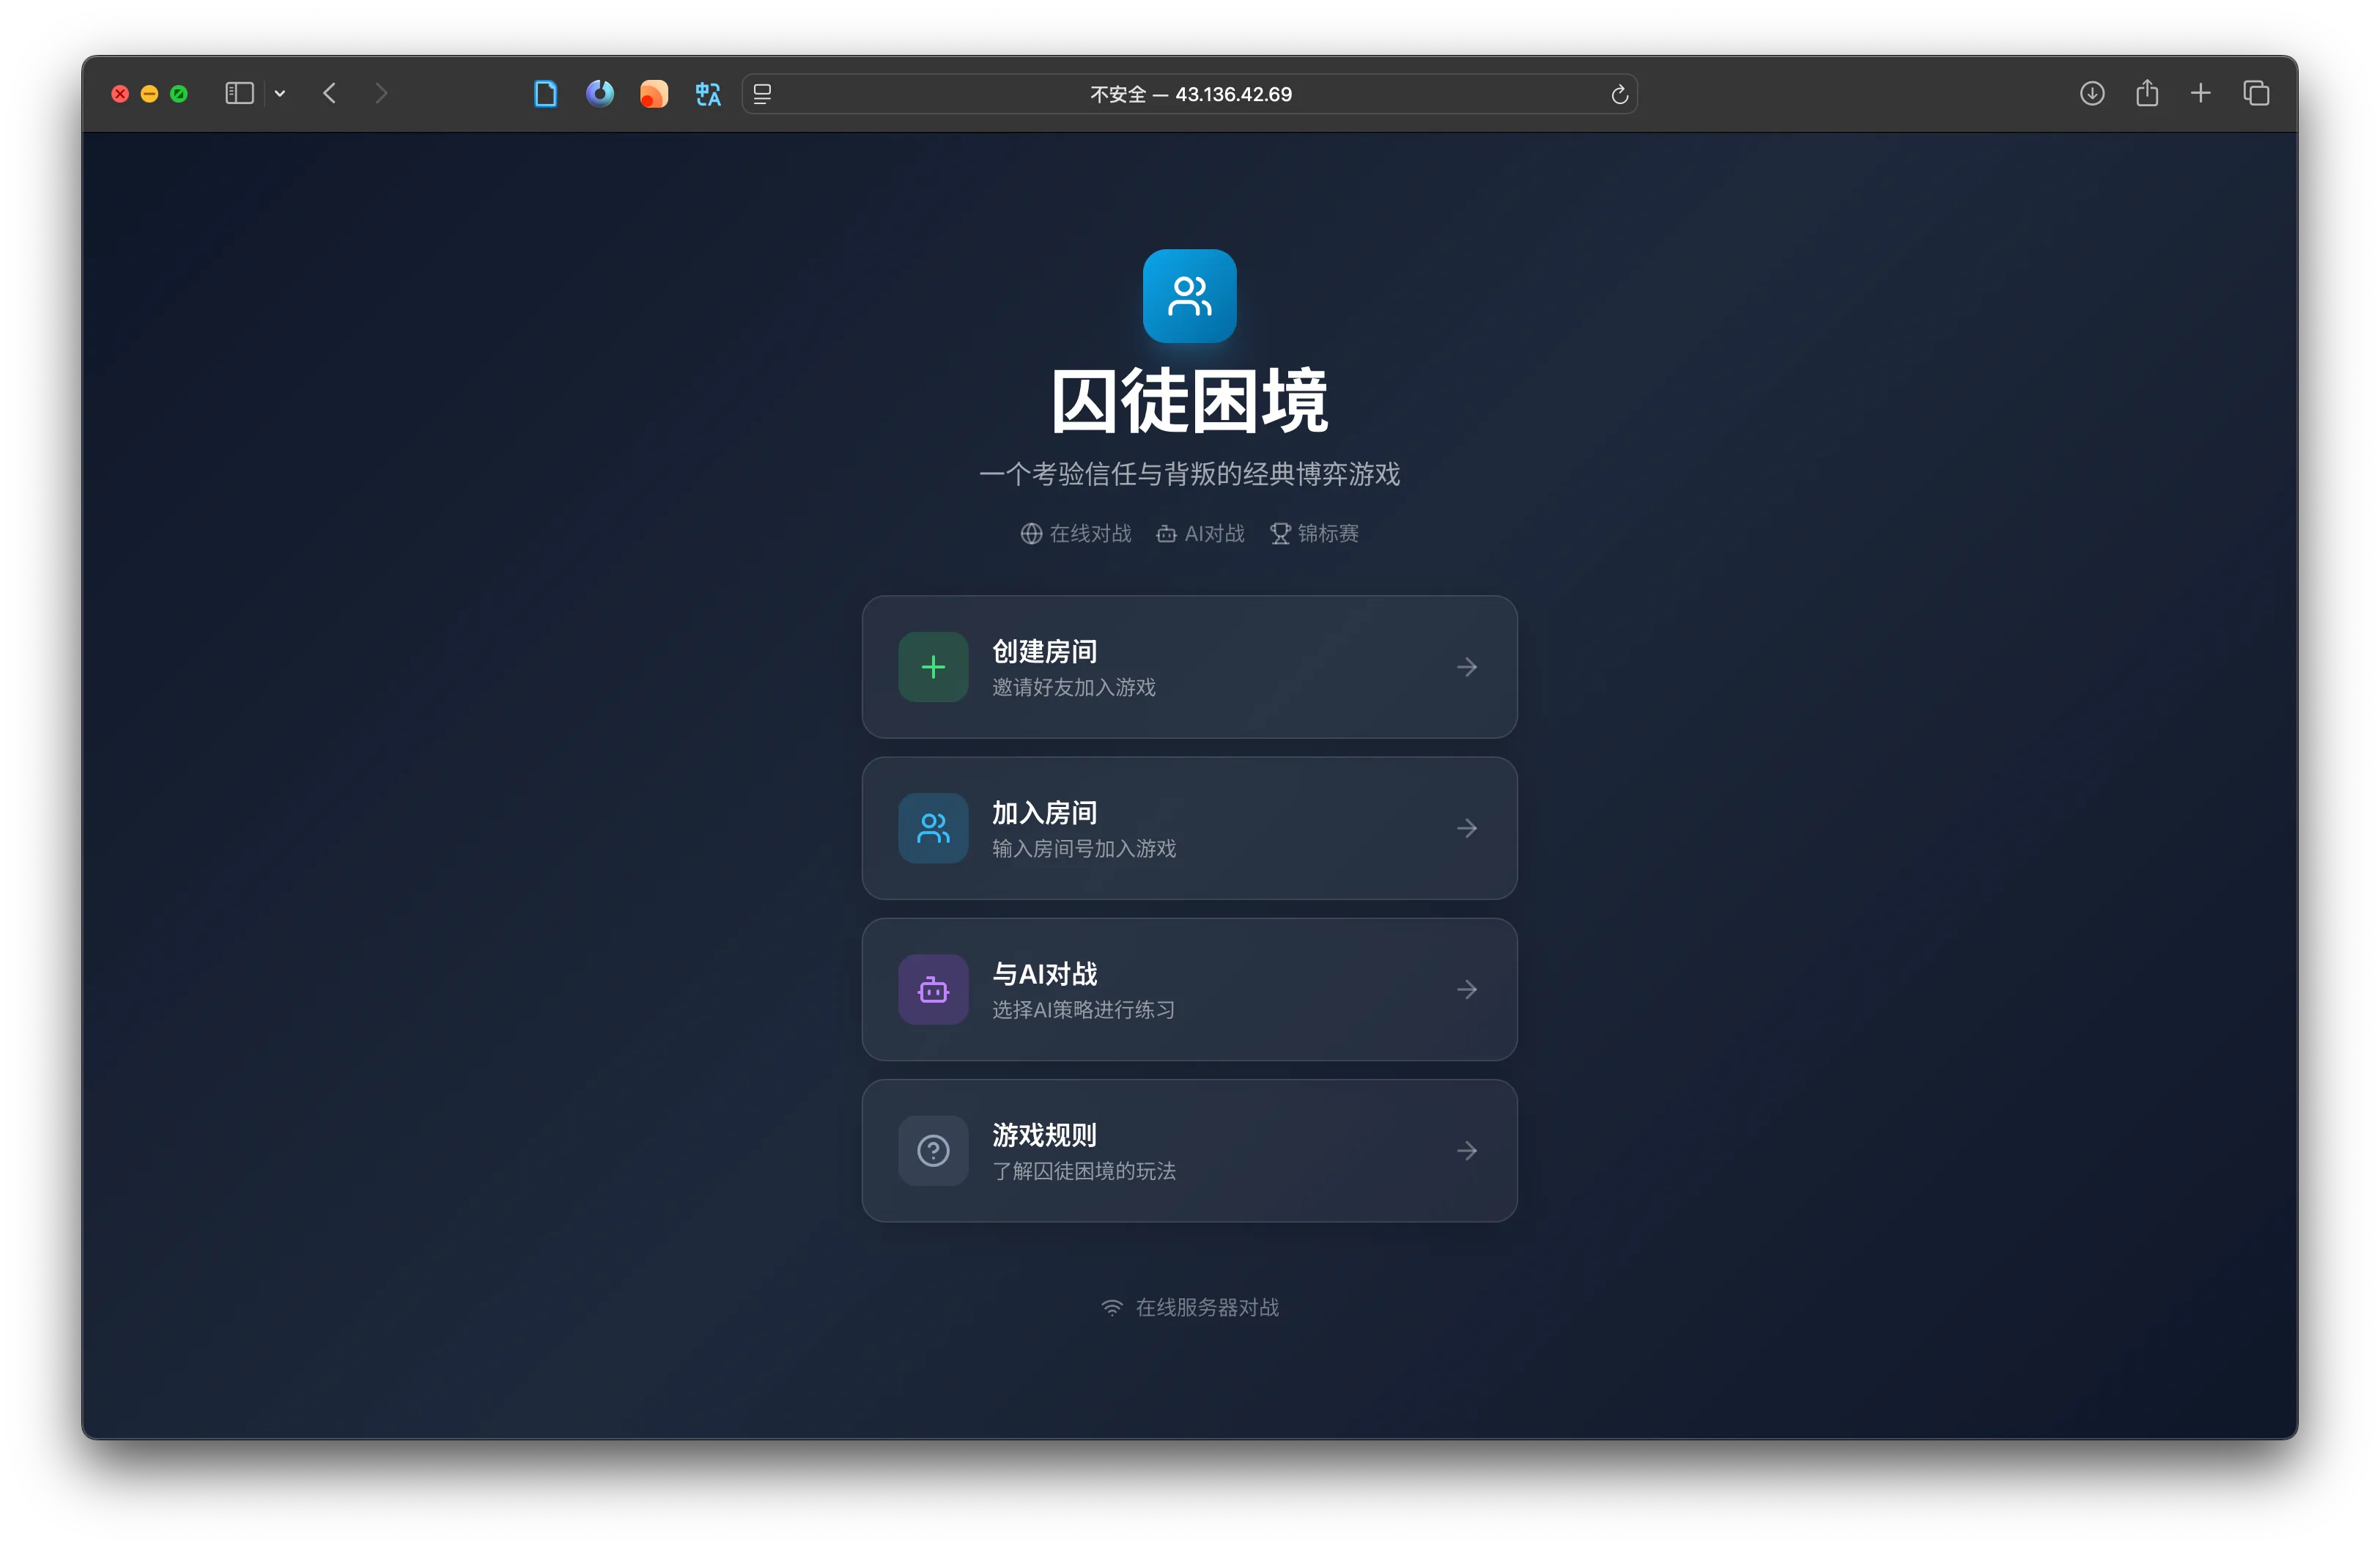Open the 加入房间 menu entry

coord(1044,813)
